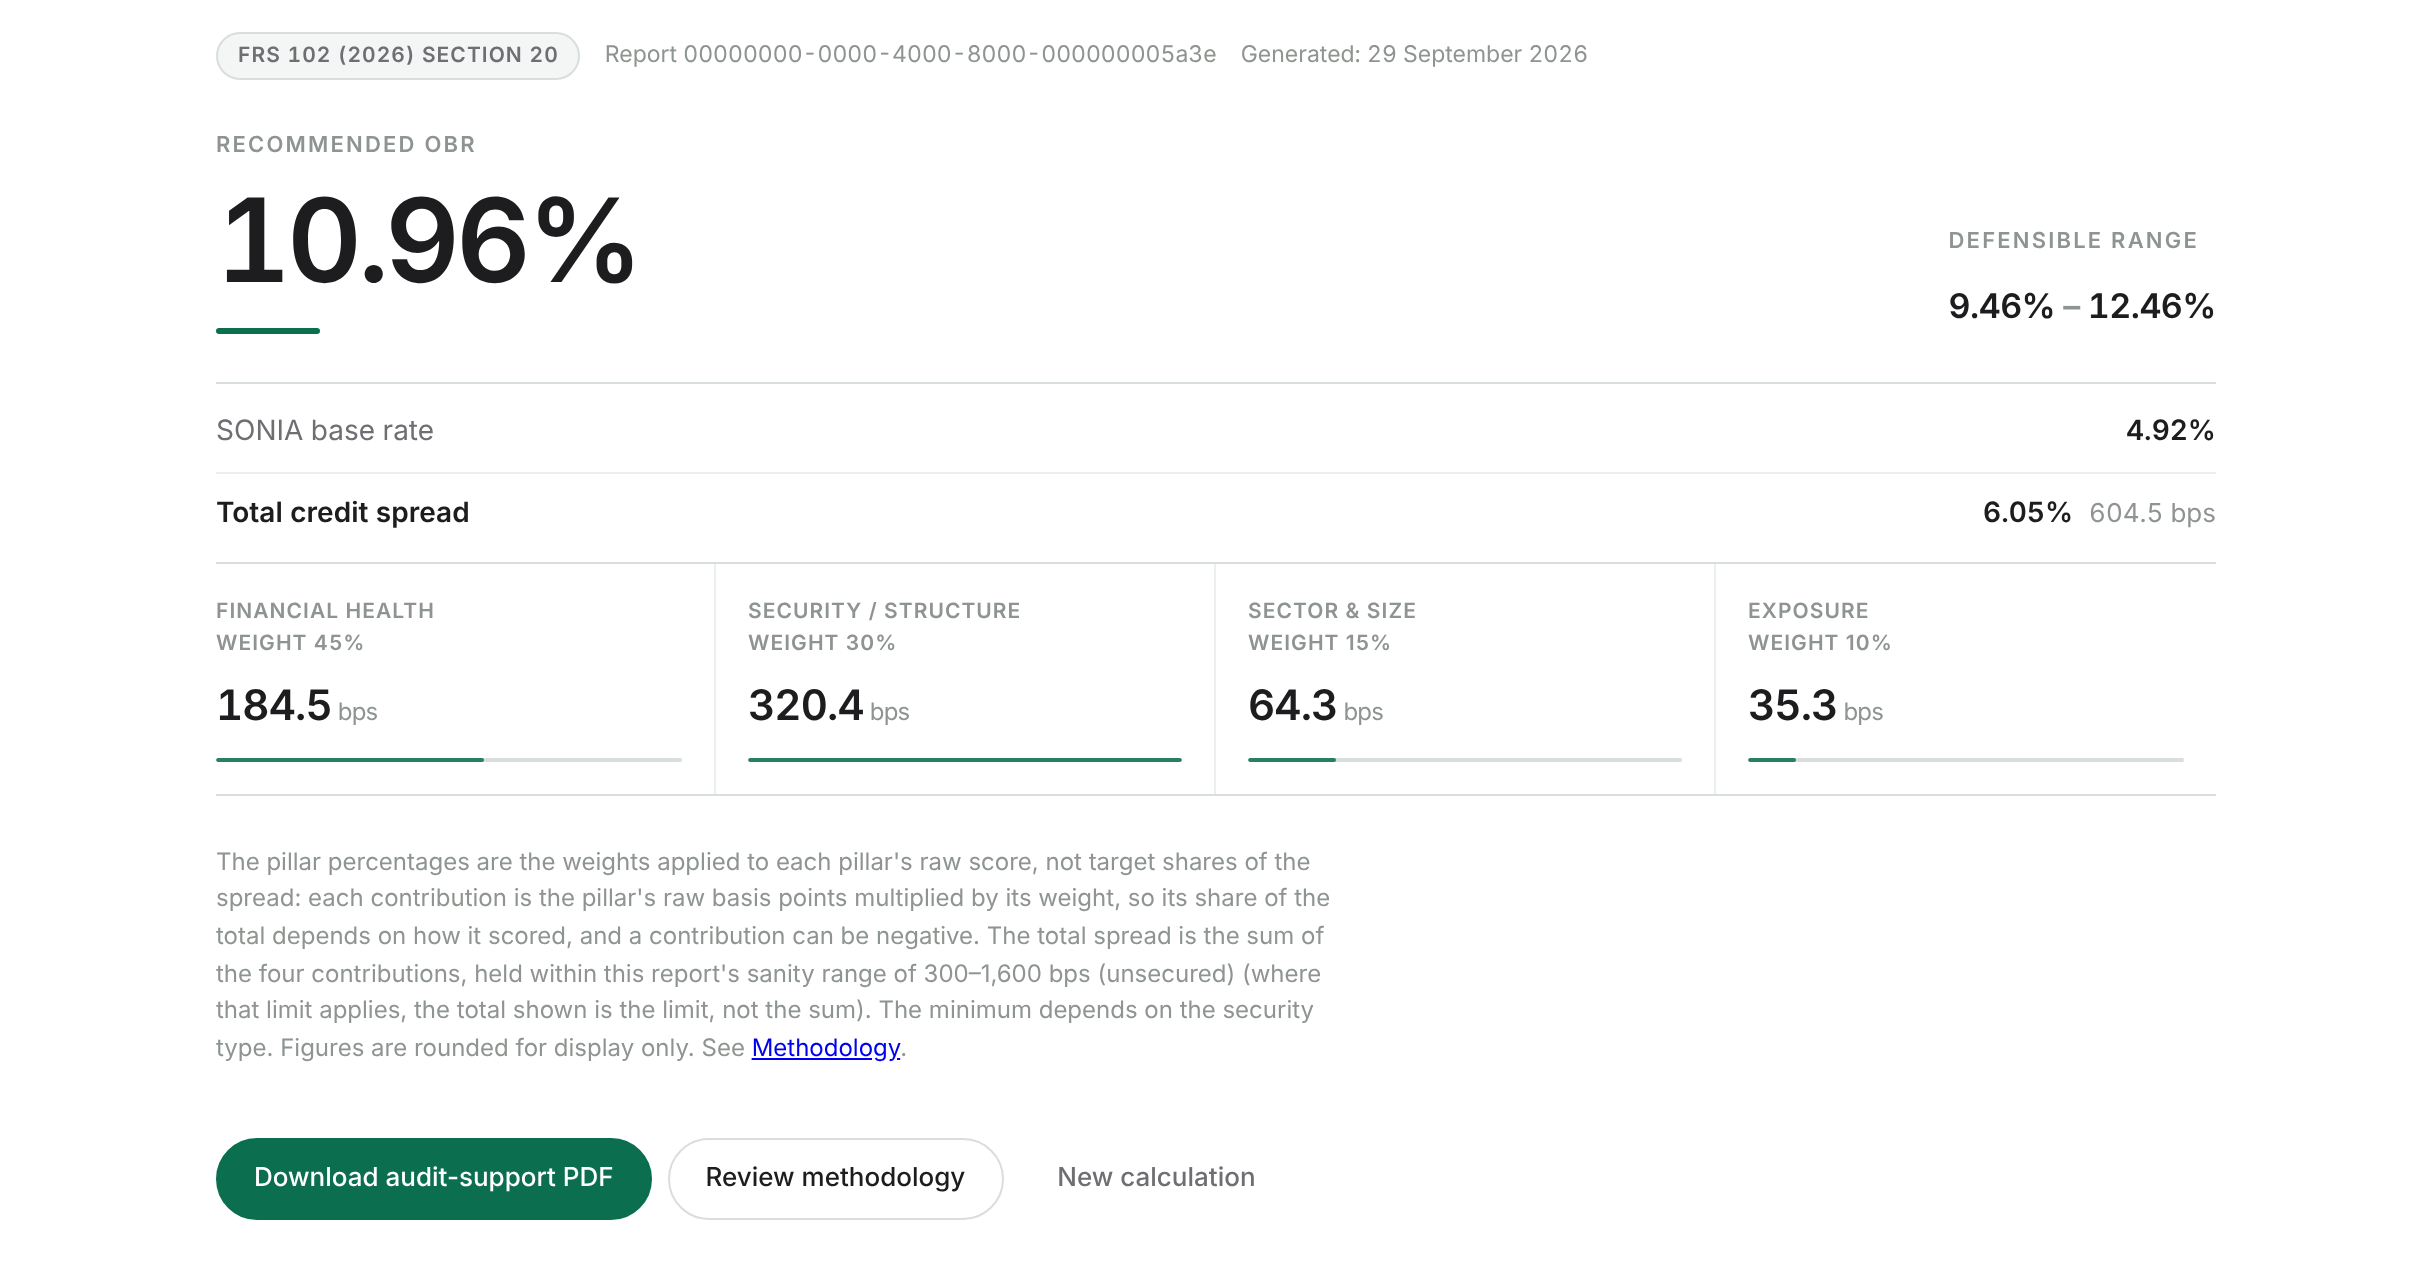Select the defensible range 9.46% – 12.46%
This screenshot has width=2432, height=1284.
coord(2081,306)
